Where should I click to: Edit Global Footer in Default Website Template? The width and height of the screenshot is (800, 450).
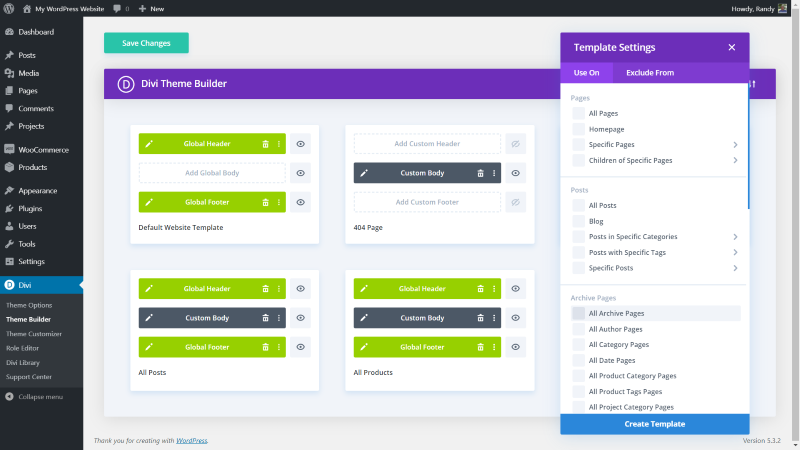pos(149,203)
